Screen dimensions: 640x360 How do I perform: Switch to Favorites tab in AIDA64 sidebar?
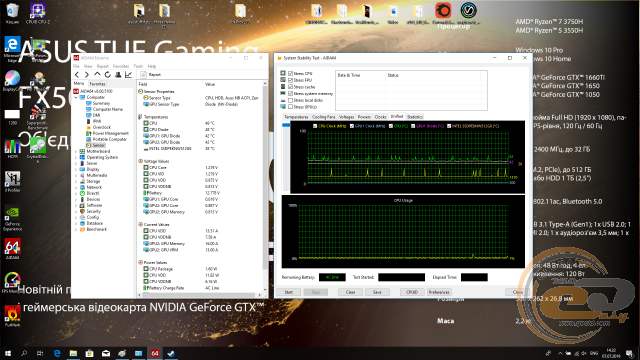point(97,84)
